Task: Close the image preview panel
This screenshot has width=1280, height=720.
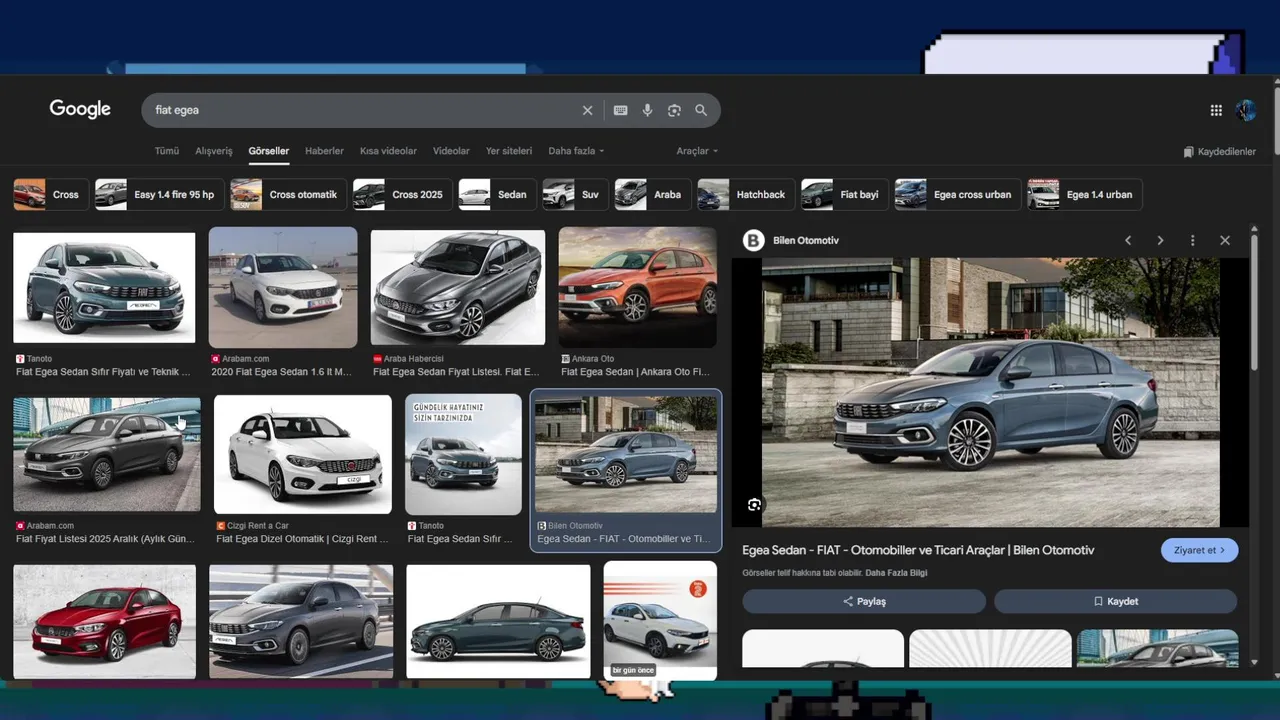Action: [x=1225, y=240]
